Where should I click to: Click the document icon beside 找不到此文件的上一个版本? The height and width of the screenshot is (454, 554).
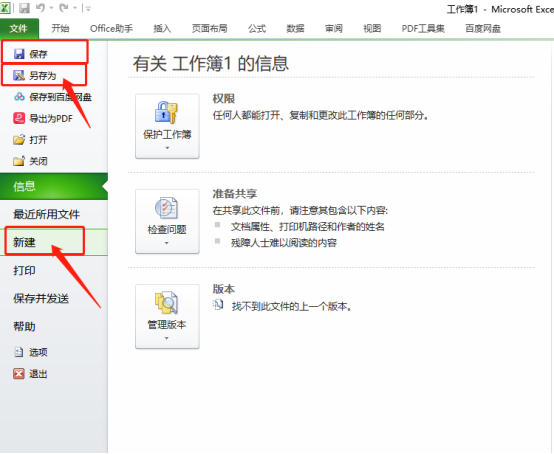coord(218,305)
